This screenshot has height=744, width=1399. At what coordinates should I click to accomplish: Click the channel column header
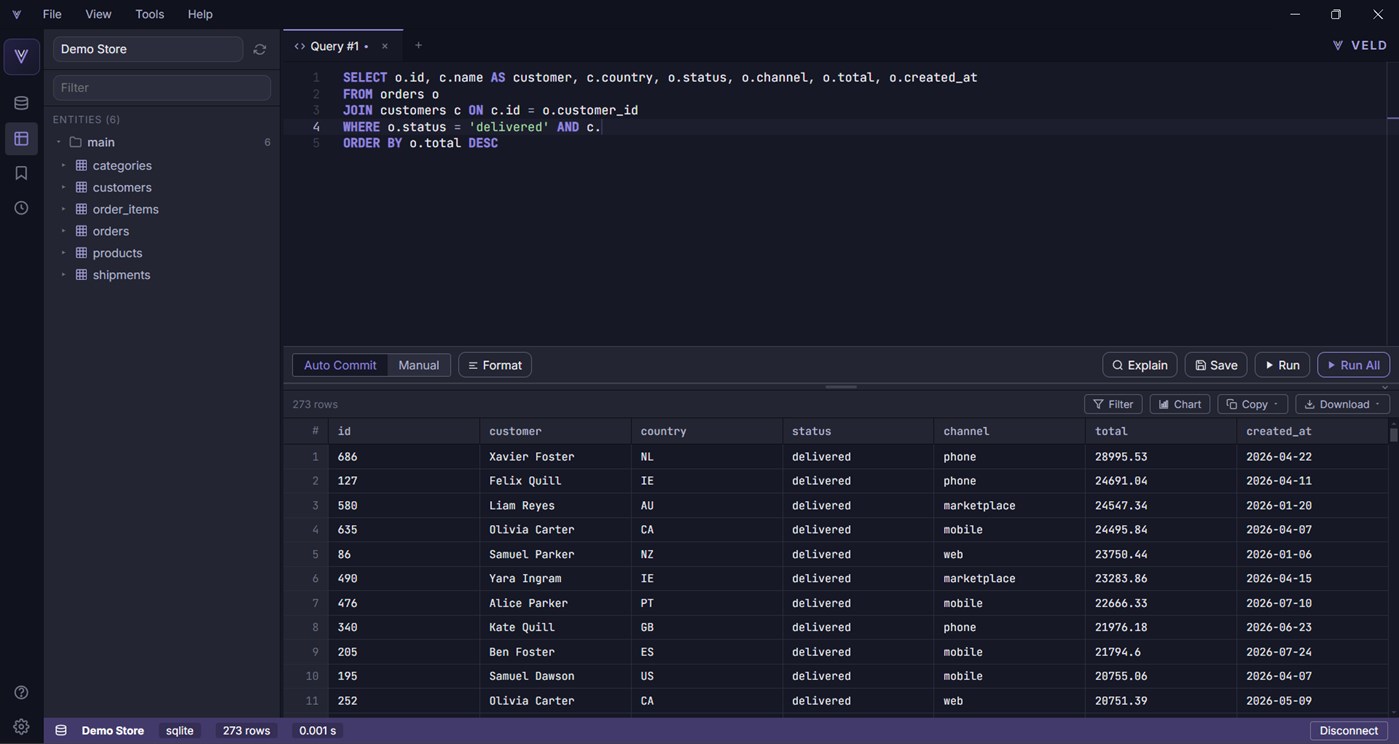click(x=1010, y=431)
